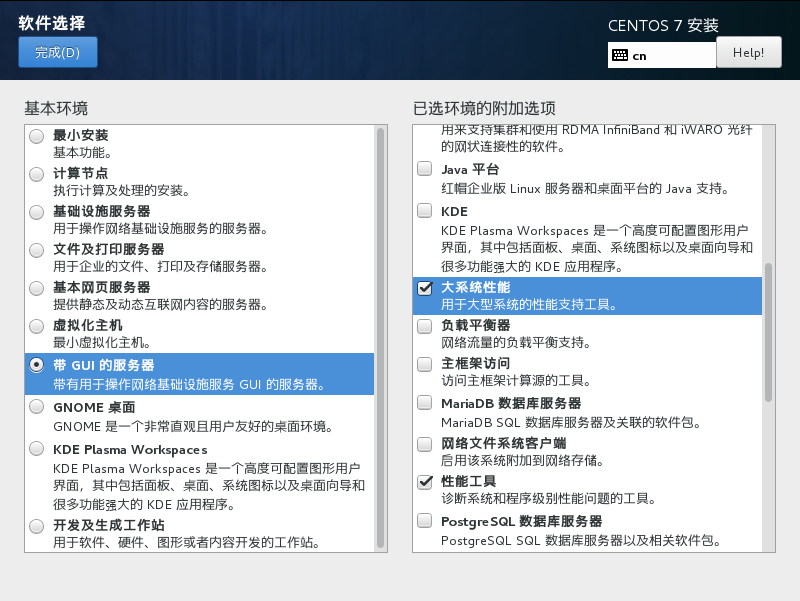Enable the 负载平衡器 checkbox
Viewport: 800px width, 601px height.
click(424, 326)
